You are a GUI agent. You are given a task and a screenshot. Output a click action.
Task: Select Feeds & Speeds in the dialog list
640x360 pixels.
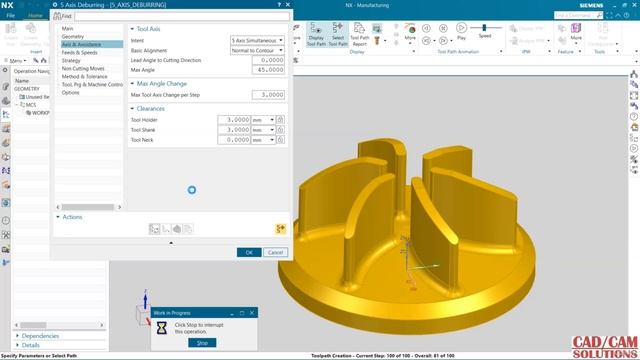(x=80, y=52)
